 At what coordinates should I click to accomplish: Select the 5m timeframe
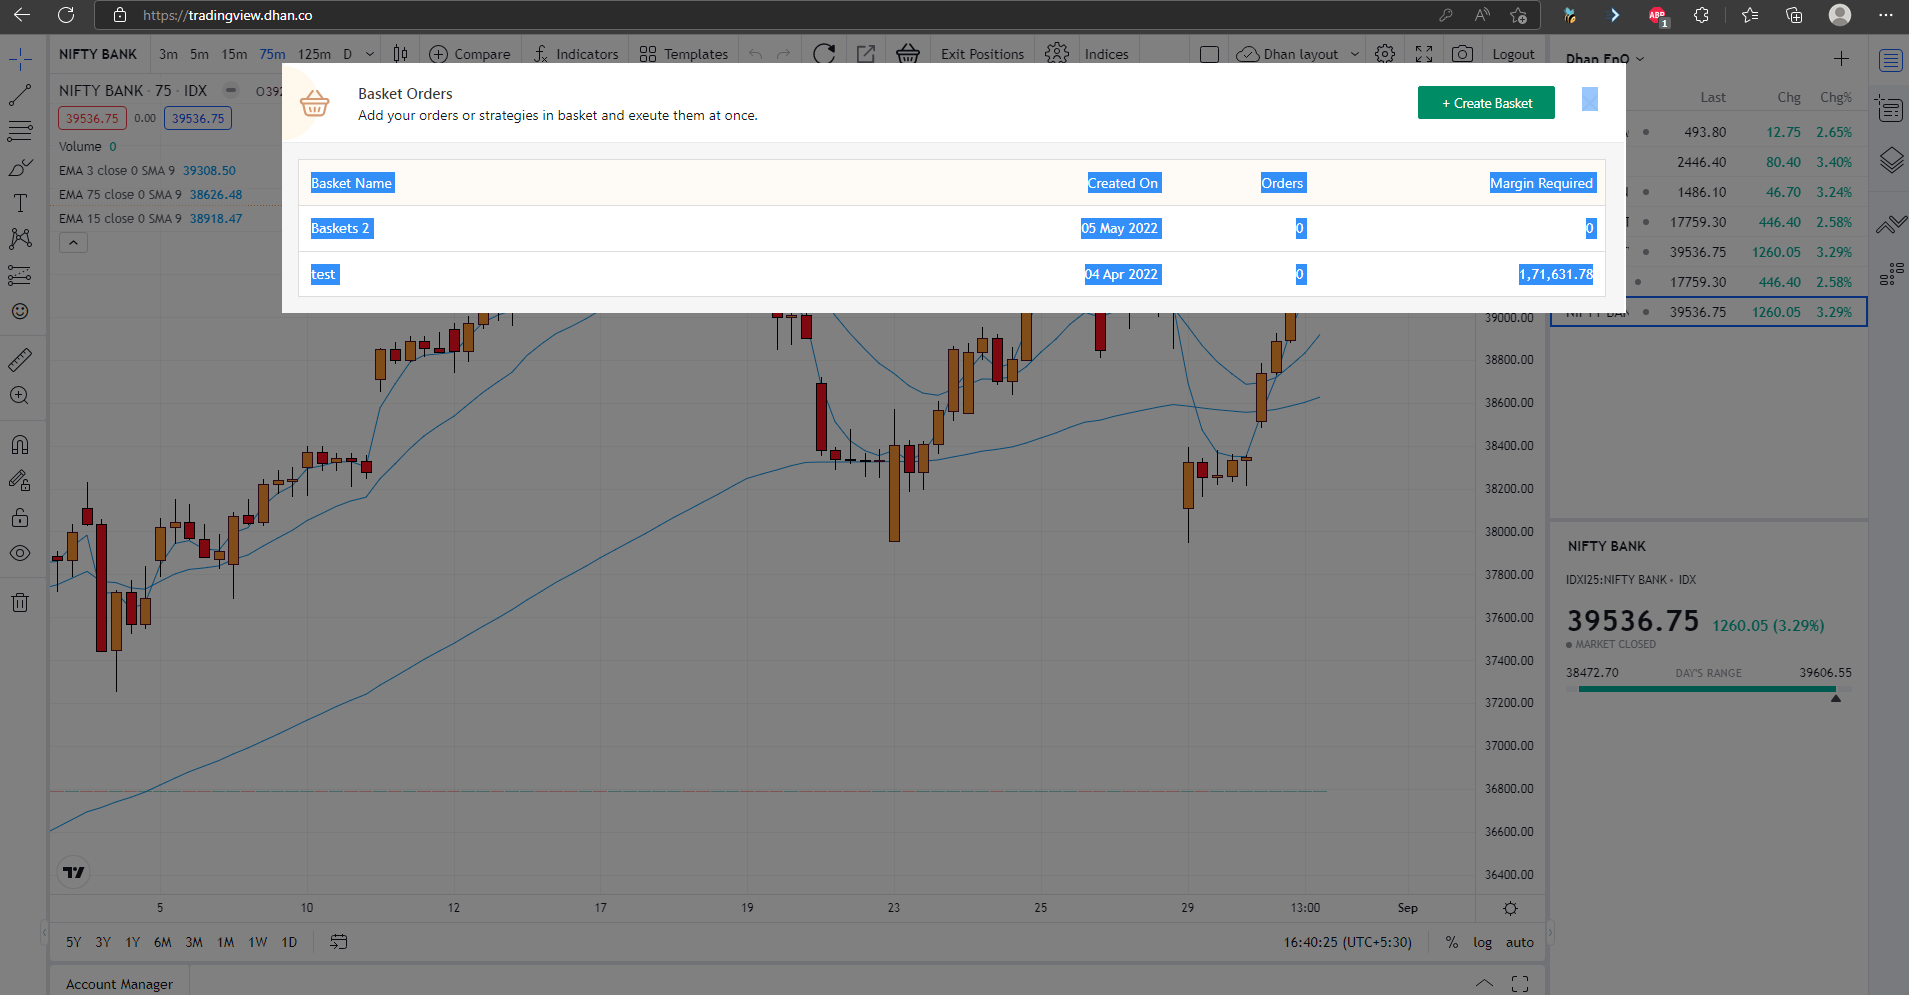200,54
